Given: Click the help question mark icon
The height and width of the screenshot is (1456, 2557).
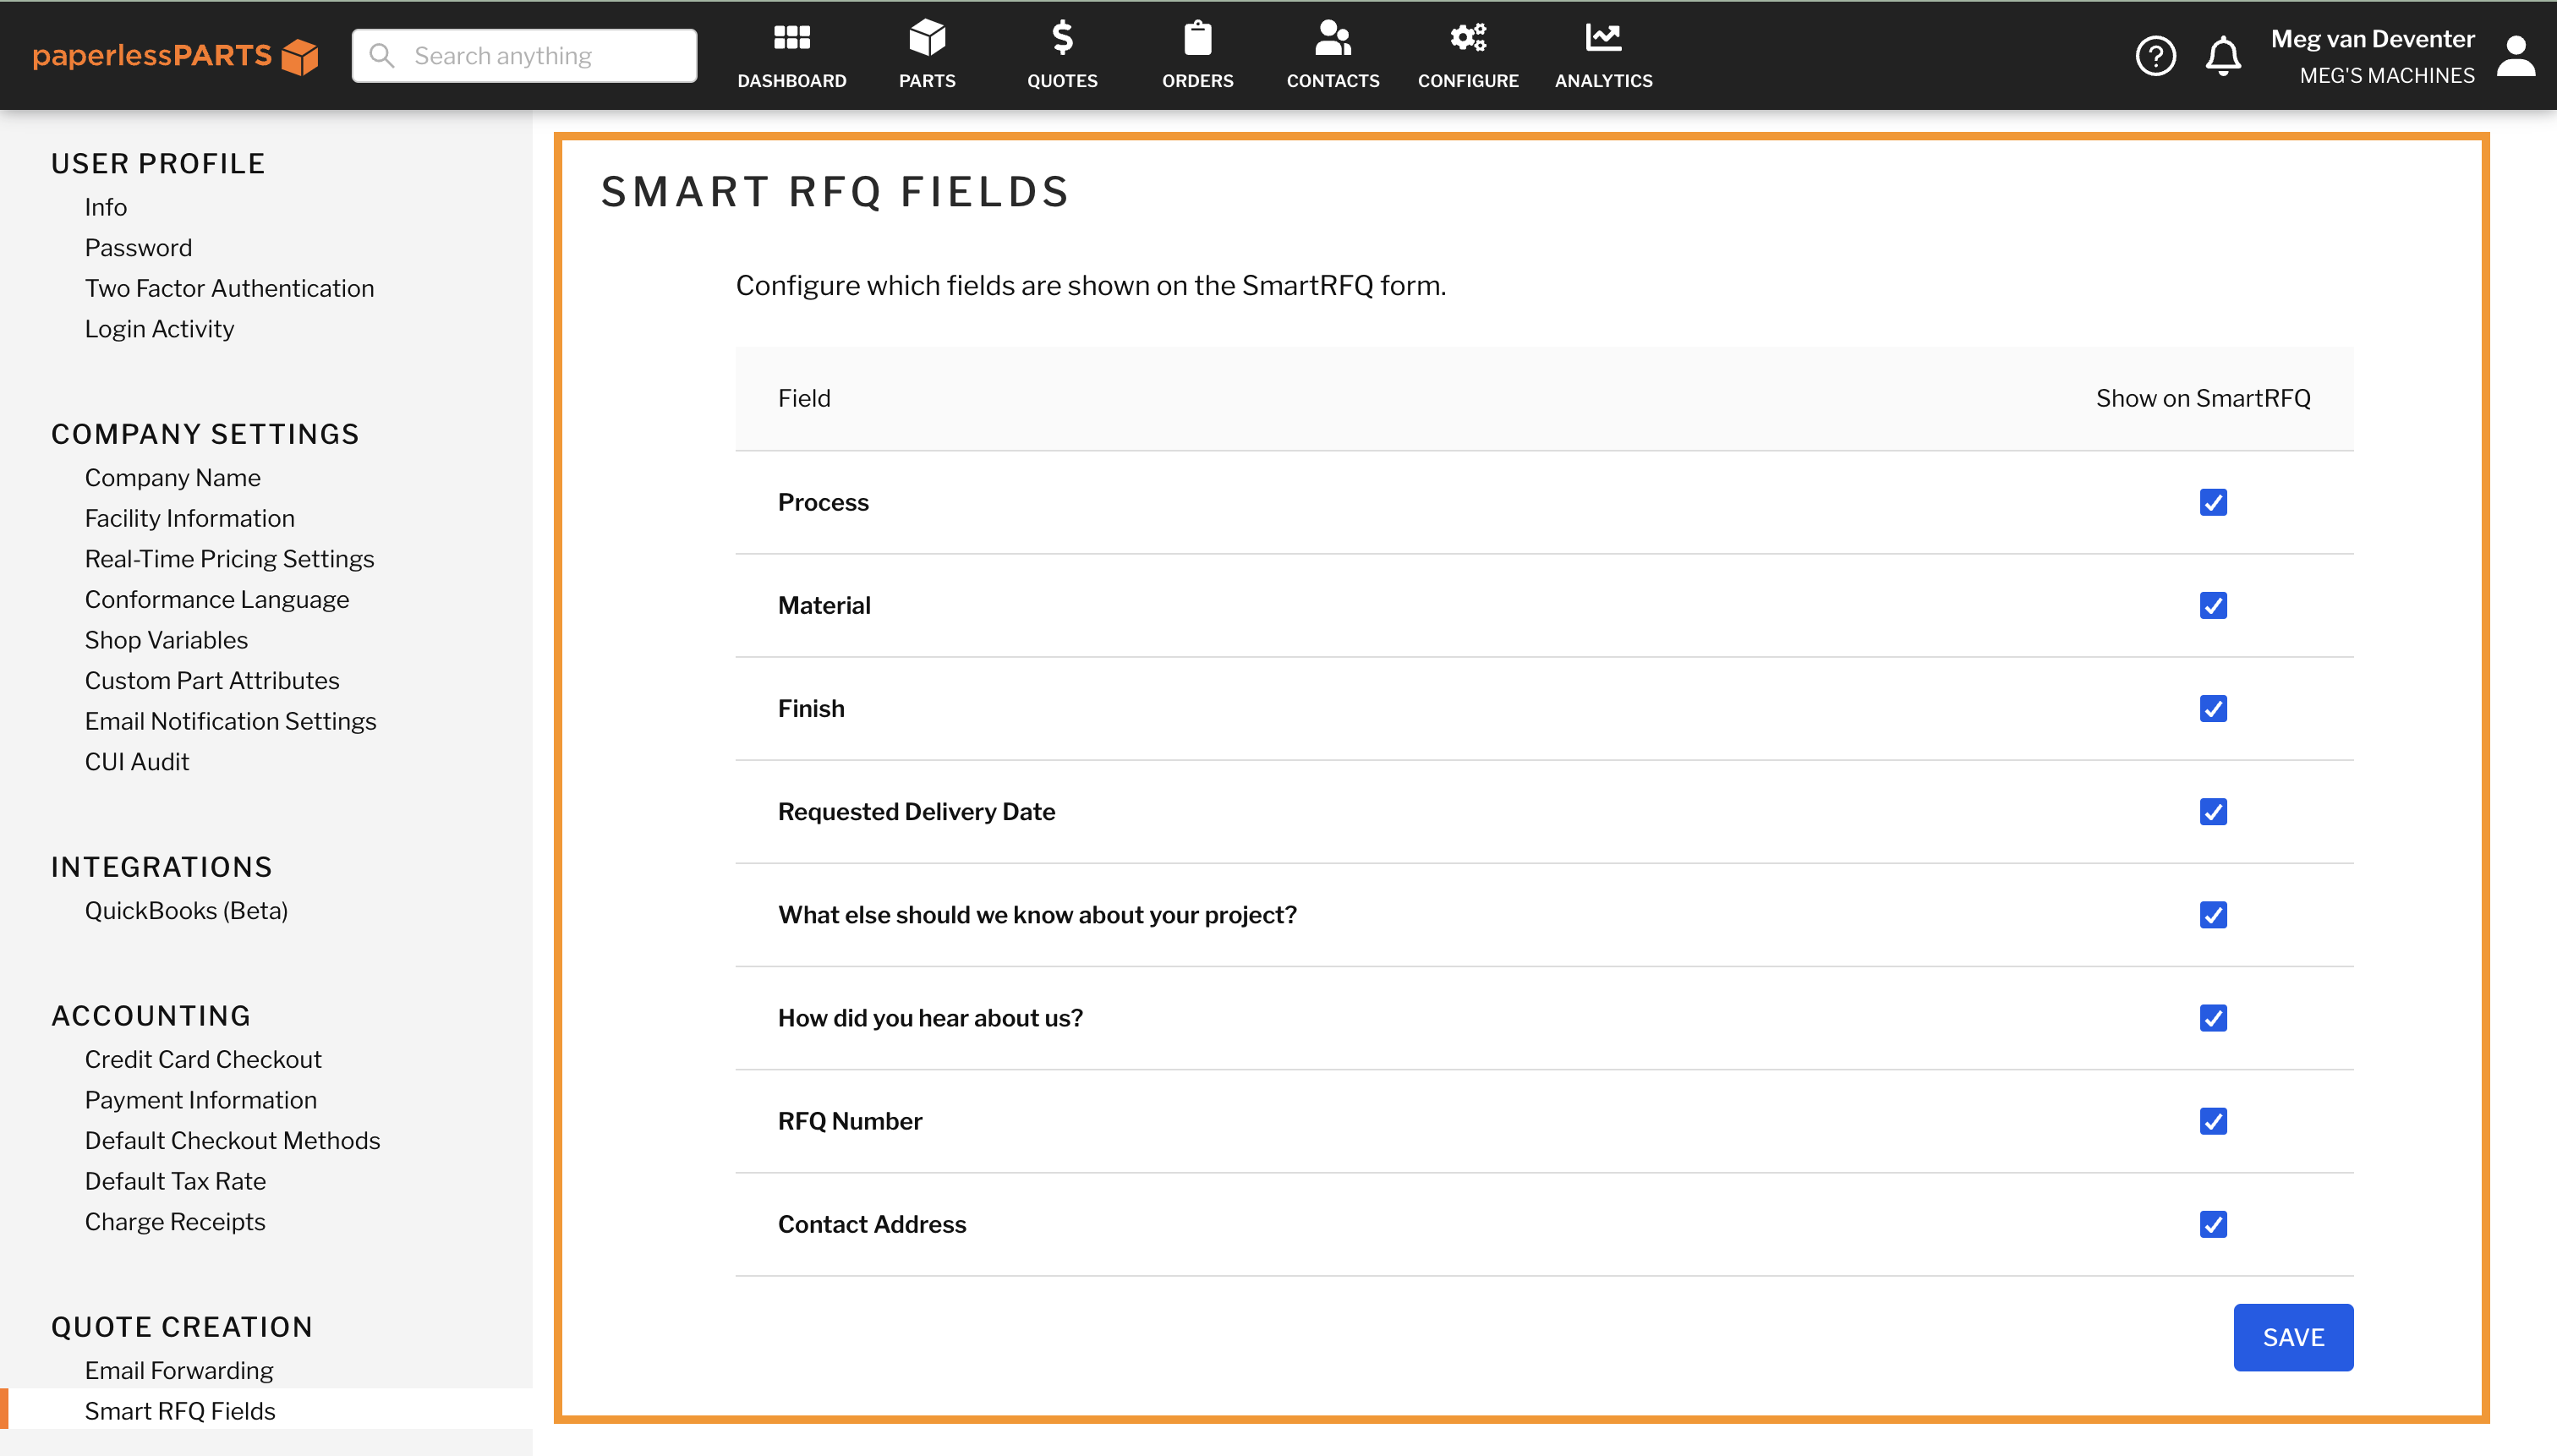Looking at the screenshot, I should tap(2156, 55).
